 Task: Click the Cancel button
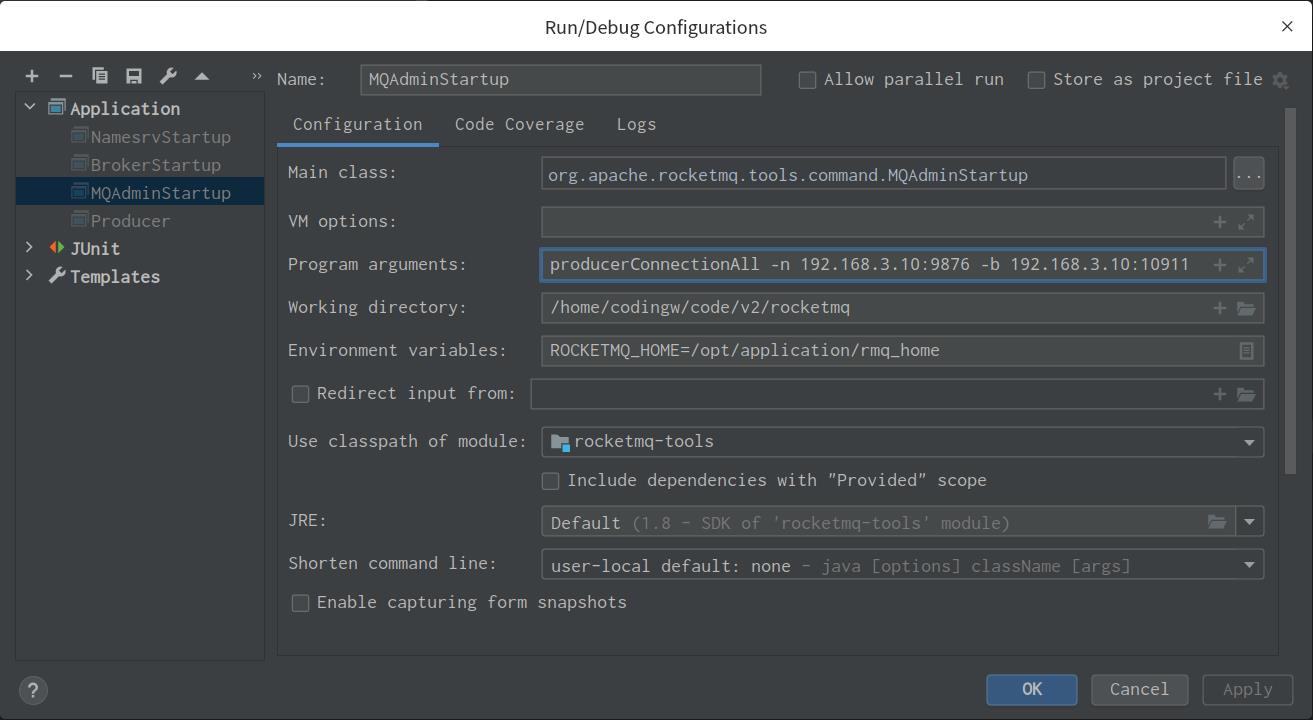tap(1139, 689)
